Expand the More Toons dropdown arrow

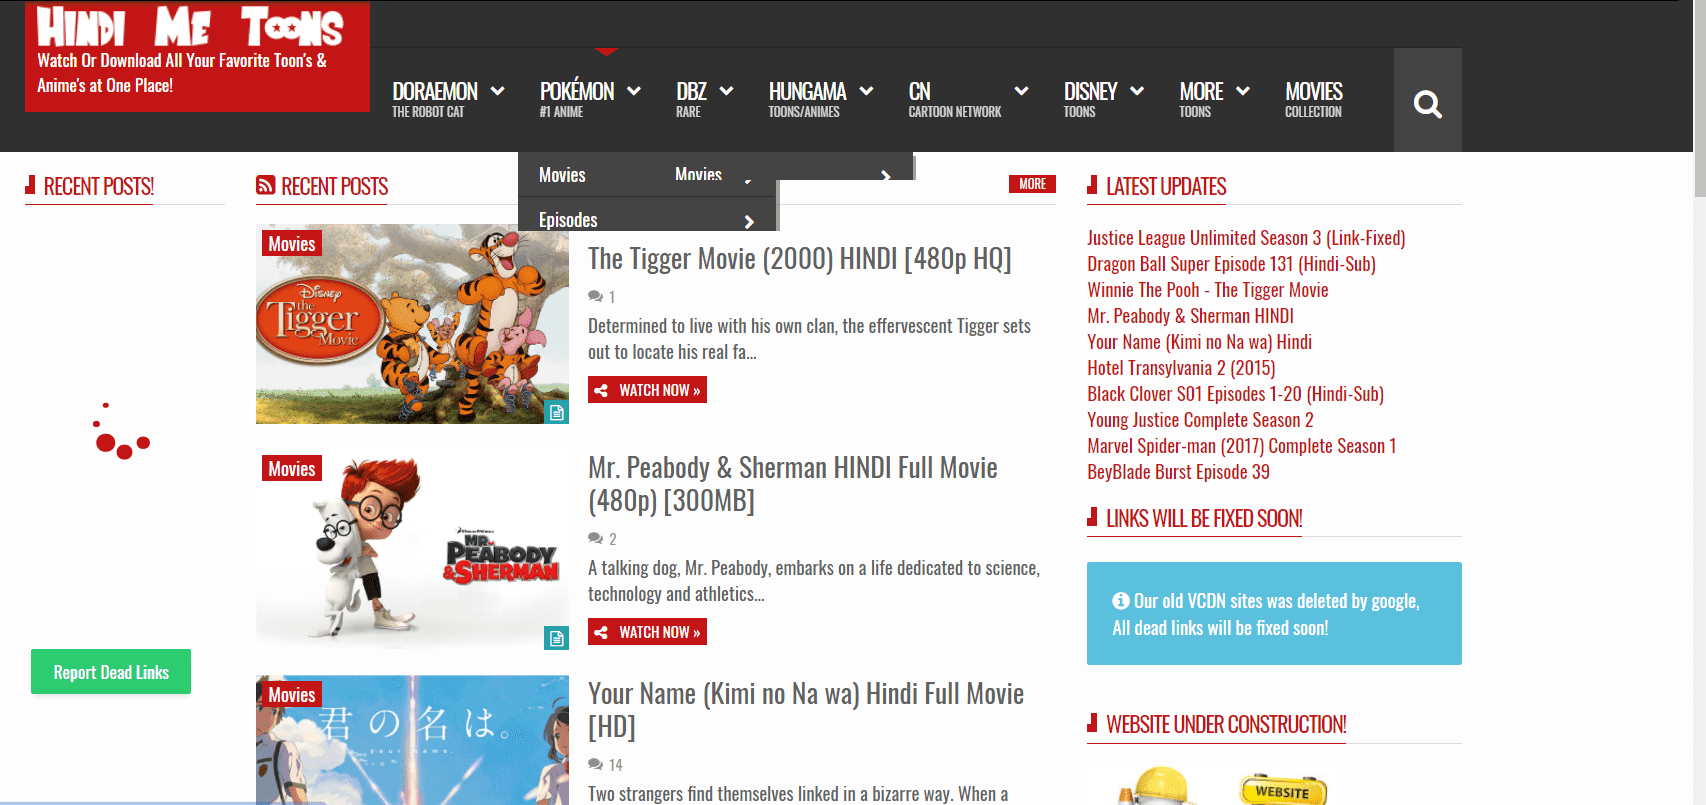pyautogui.click(x=1243, y=91)
